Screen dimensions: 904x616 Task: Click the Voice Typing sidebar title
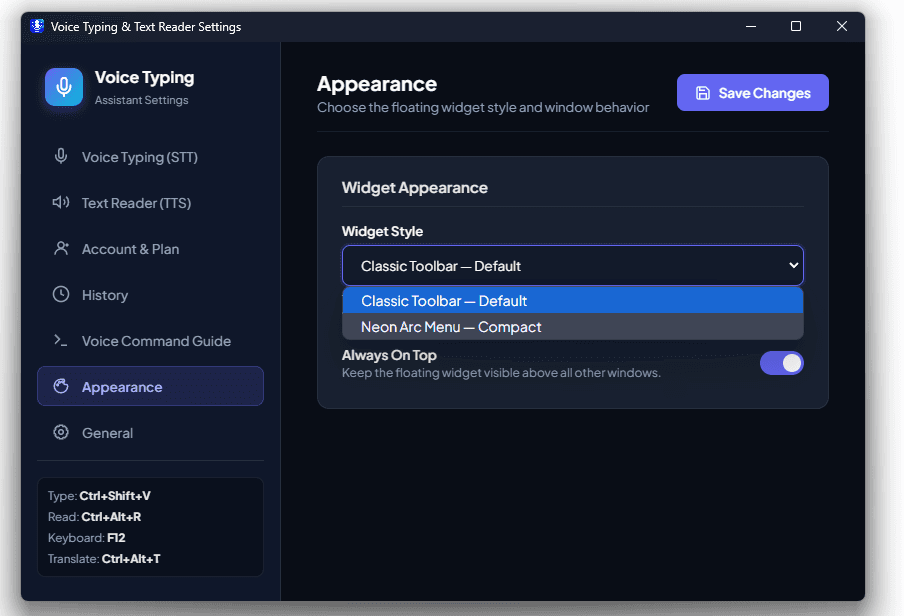[144, 77]
